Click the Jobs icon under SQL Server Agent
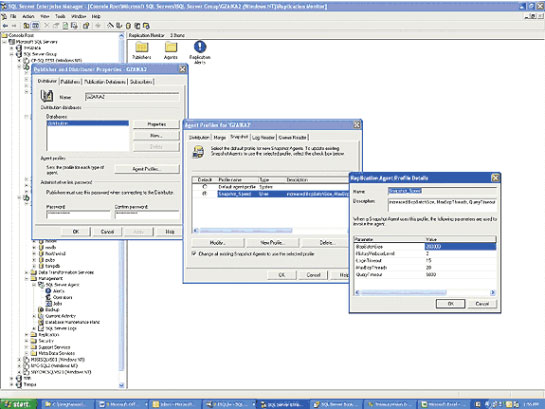 pyautogui.click(x=48, y=303)
